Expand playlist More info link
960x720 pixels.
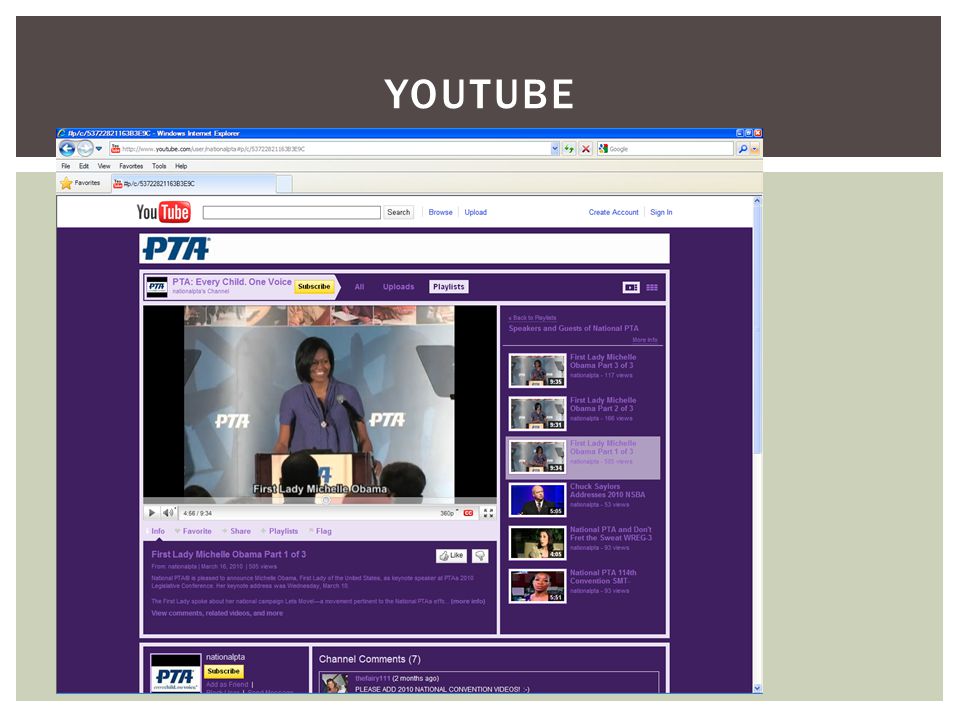645,340
